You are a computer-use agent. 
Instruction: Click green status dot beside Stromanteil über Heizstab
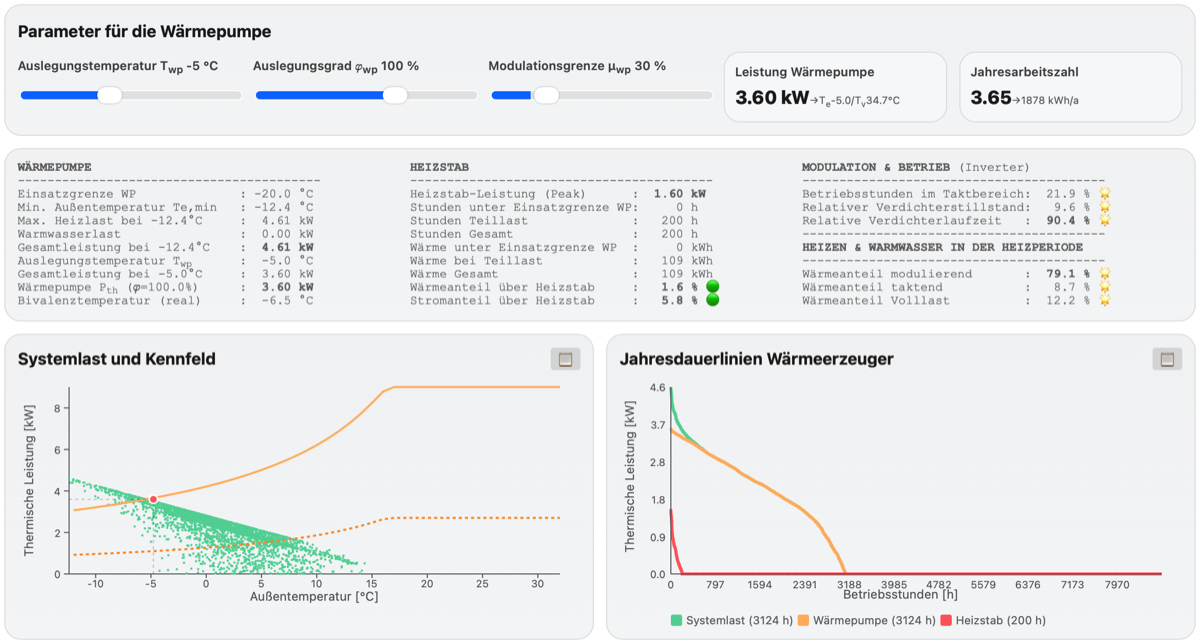pyautogui.click(x=712, y=300)
